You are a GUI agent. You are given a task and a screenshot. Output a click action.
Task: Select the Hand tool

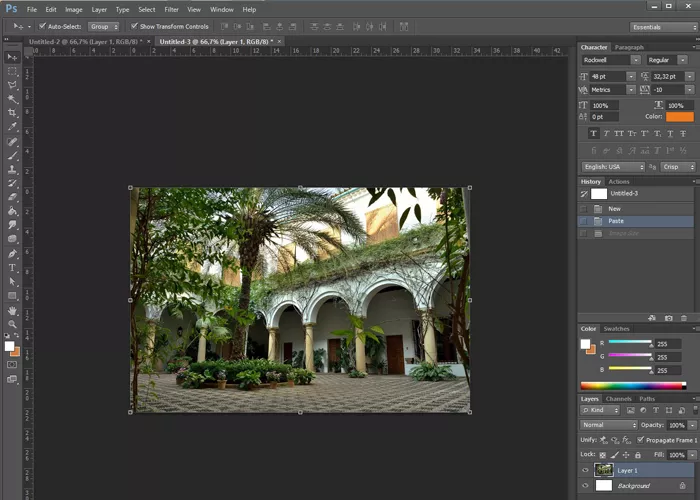(12, 310)
